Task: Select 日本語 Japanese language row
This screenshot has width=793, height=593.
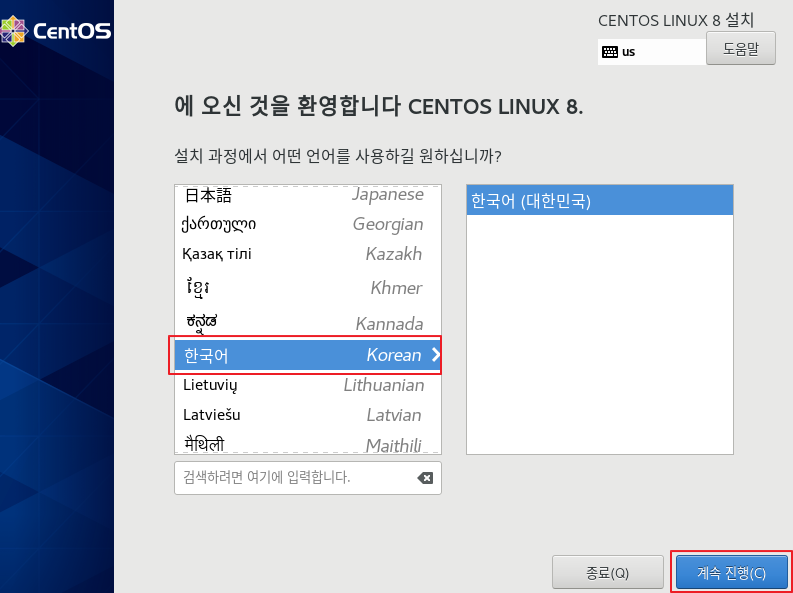Action: coord(307,195)
